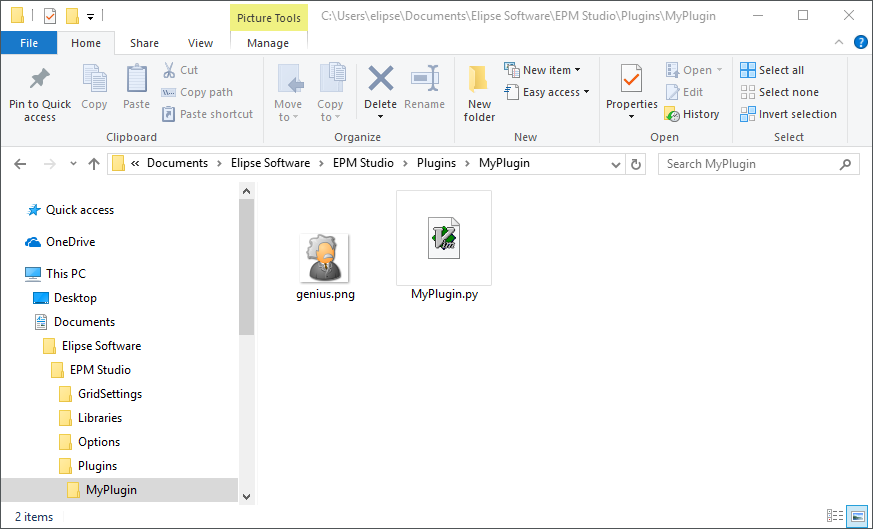This screenshot has height=529, width=873.
Task: Switch to details view in status bar
Action: coord(835,517)
